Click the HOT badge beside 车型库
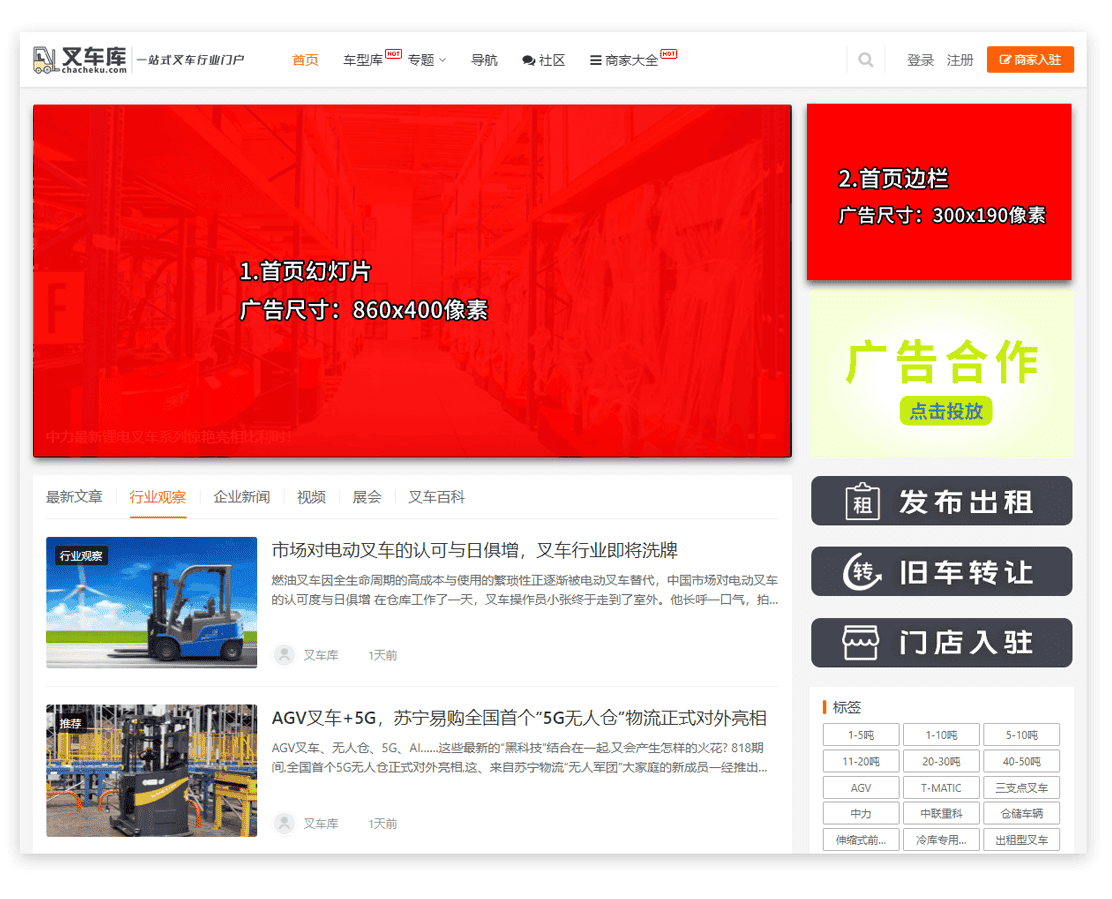The width and height of the screenshot is (1112, 899). coord(394,53)
